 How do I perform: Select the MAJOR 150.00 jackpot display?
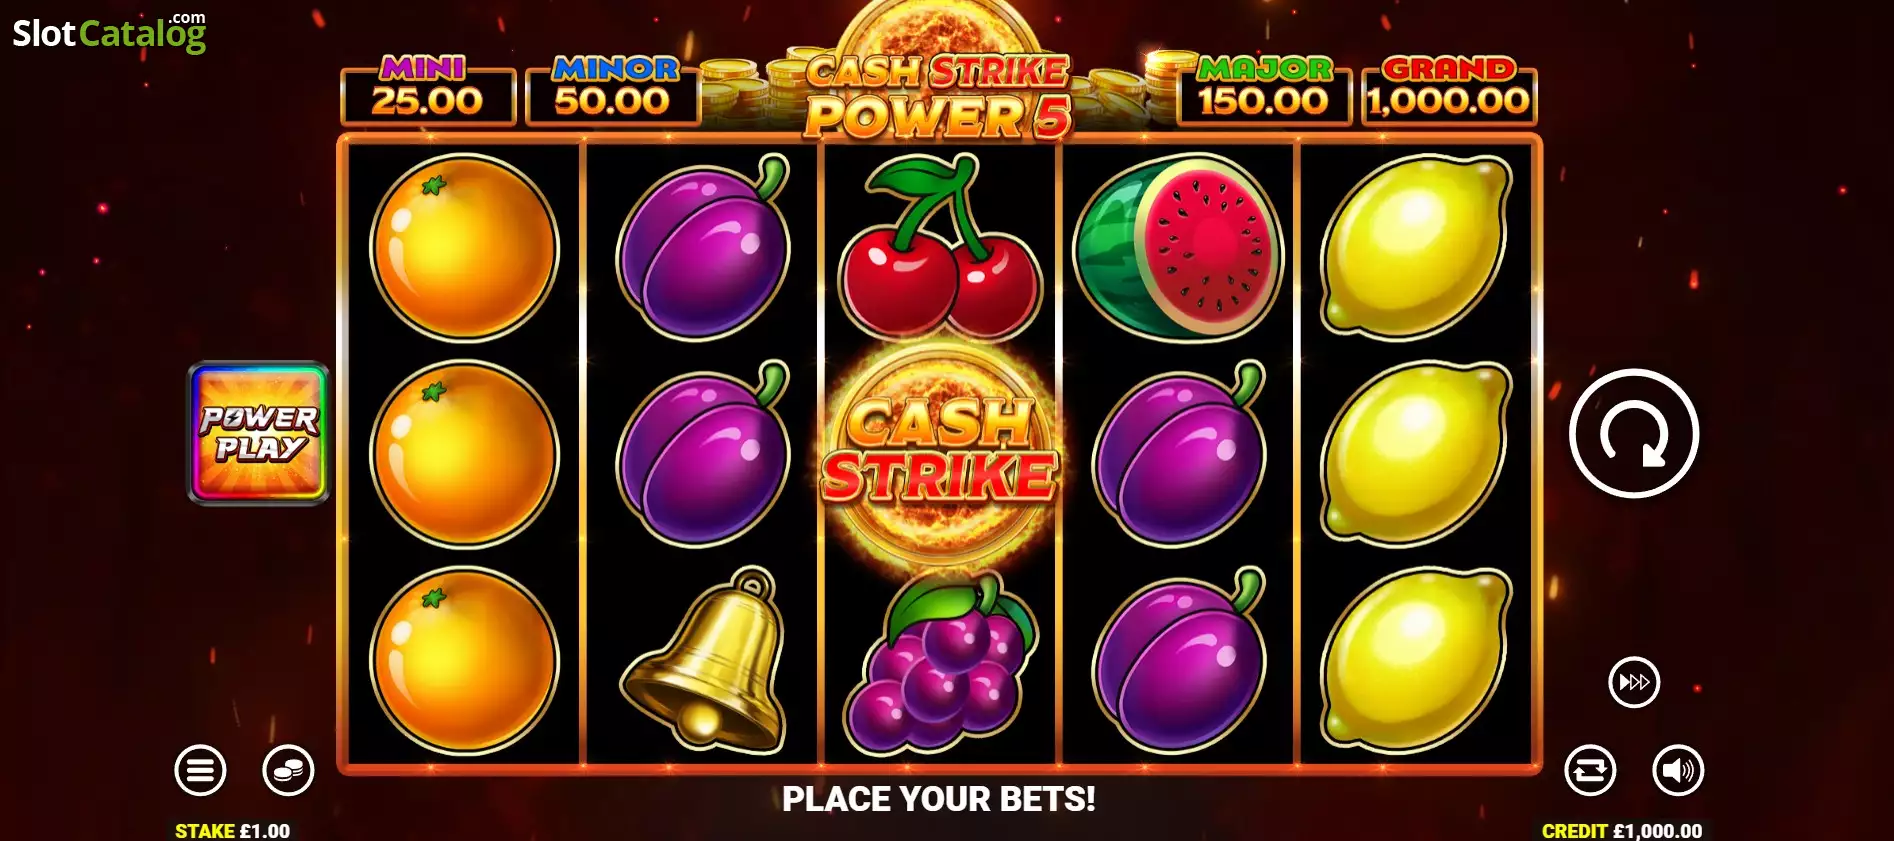[1264, 90]
